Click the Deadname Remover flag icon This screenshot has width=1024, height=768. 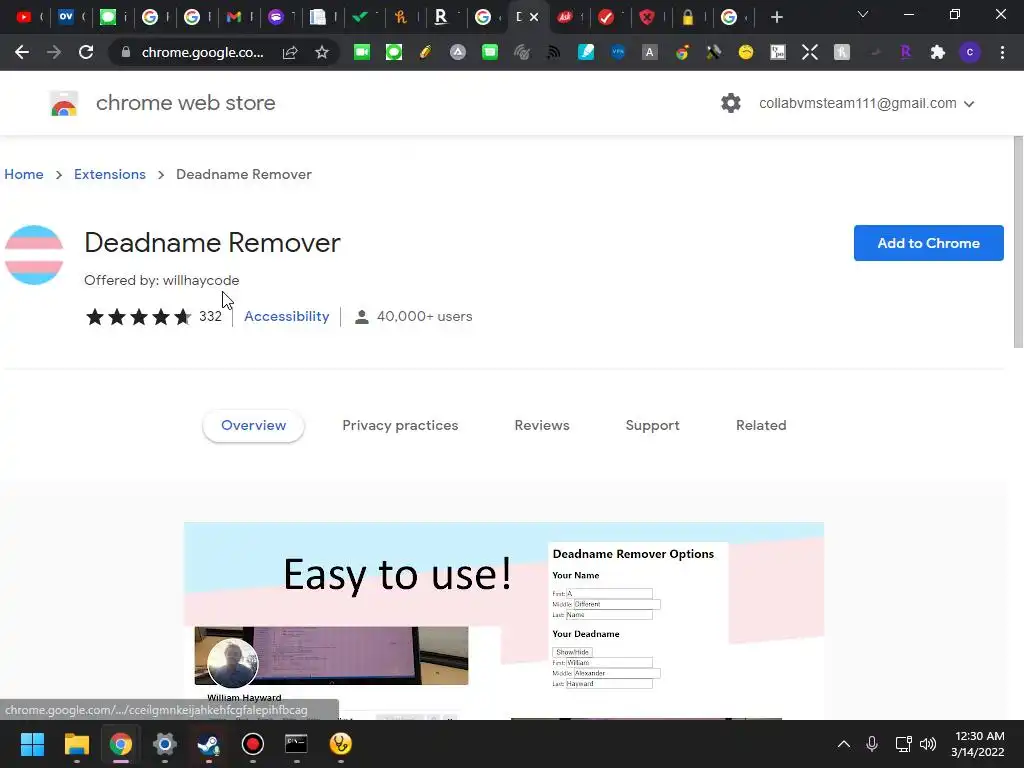click(x=34, y=255)
